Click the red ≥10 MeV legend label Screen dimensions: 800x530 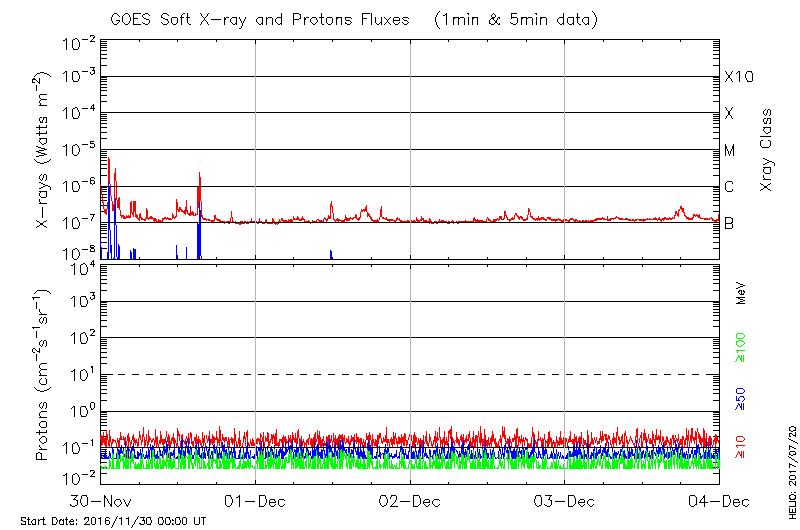[x=741, y=448]
